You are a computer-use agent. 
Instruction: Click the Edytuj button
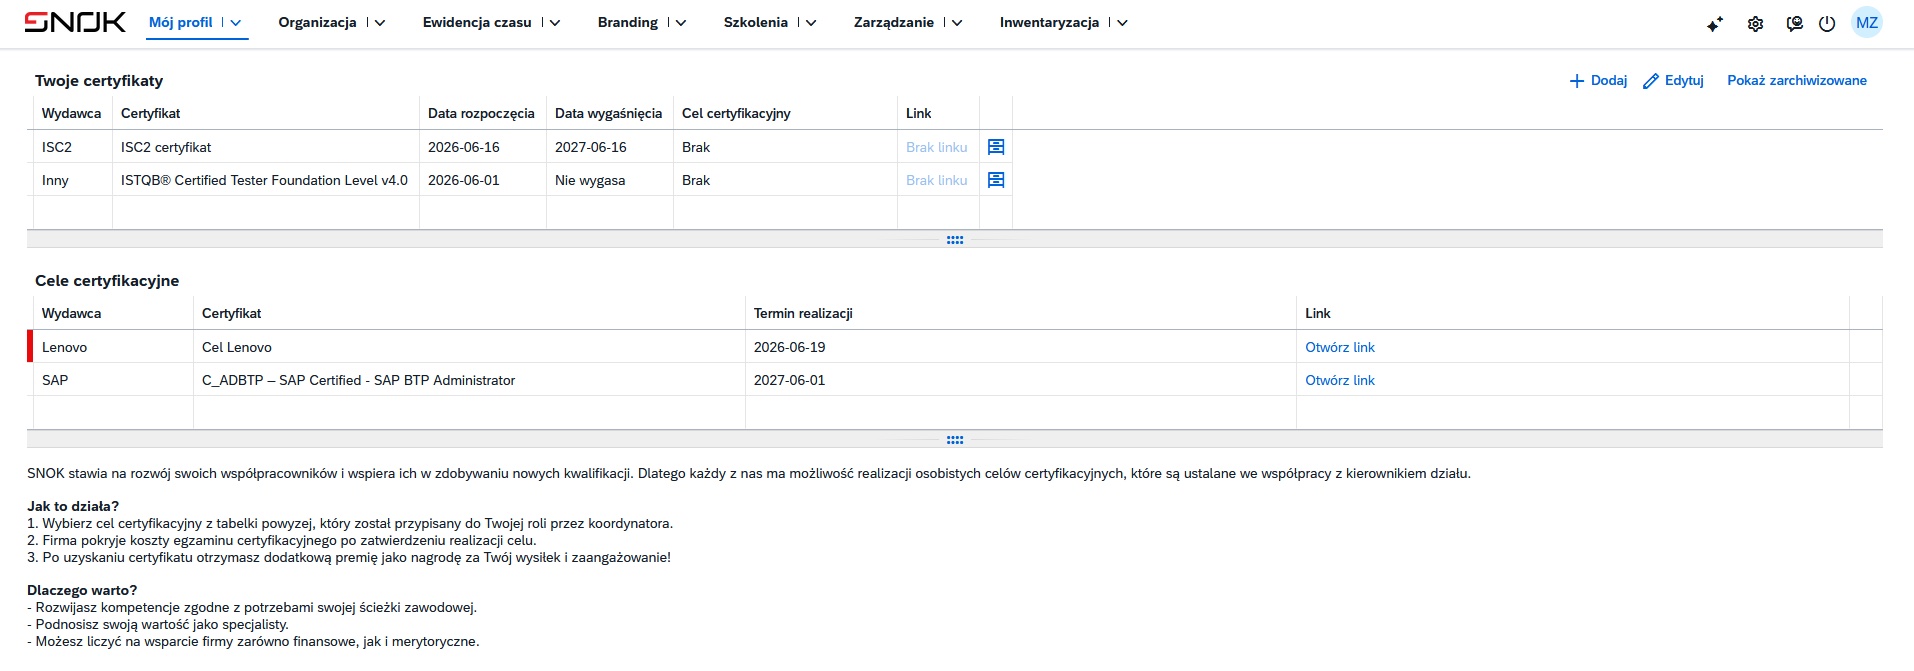[x=1673, y=81]
